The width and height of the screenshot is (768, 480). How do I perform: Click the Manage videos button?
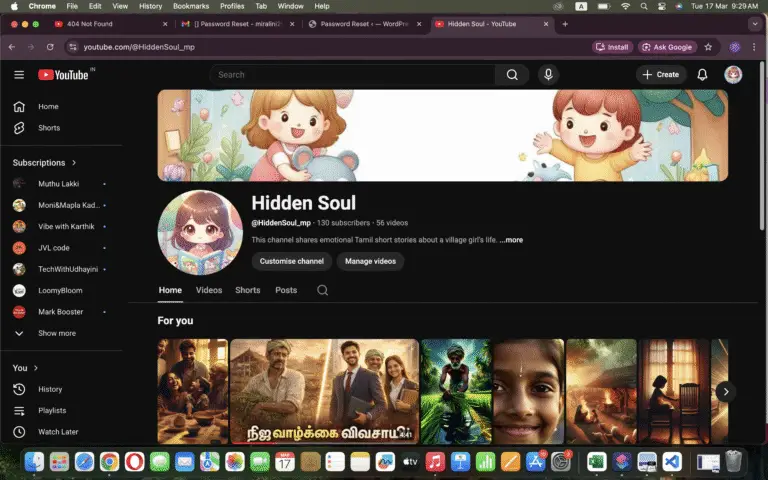(370, 261)
